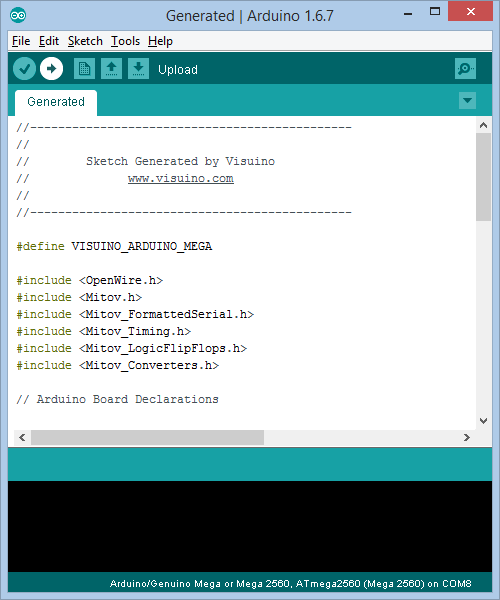
Task: Open the File menu
Action: [x=21, y=41]
